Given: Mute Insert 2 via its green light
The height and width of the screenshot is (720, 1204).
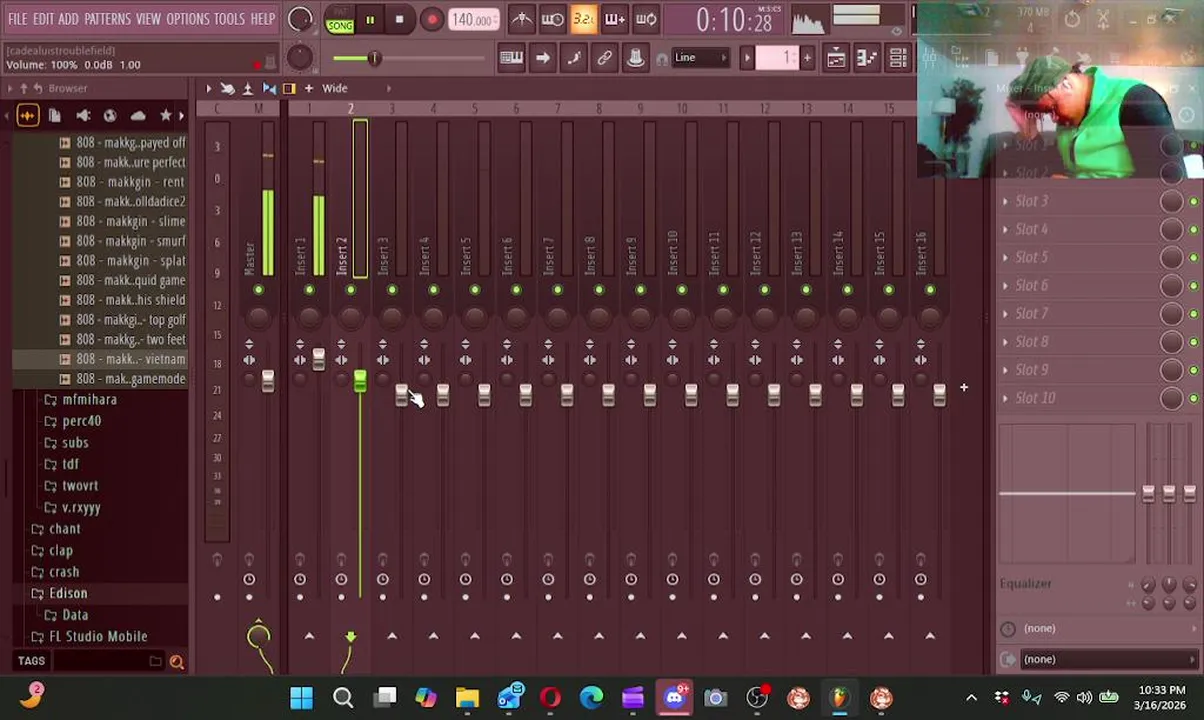Looking at the screenshot, I should point(350,290).
